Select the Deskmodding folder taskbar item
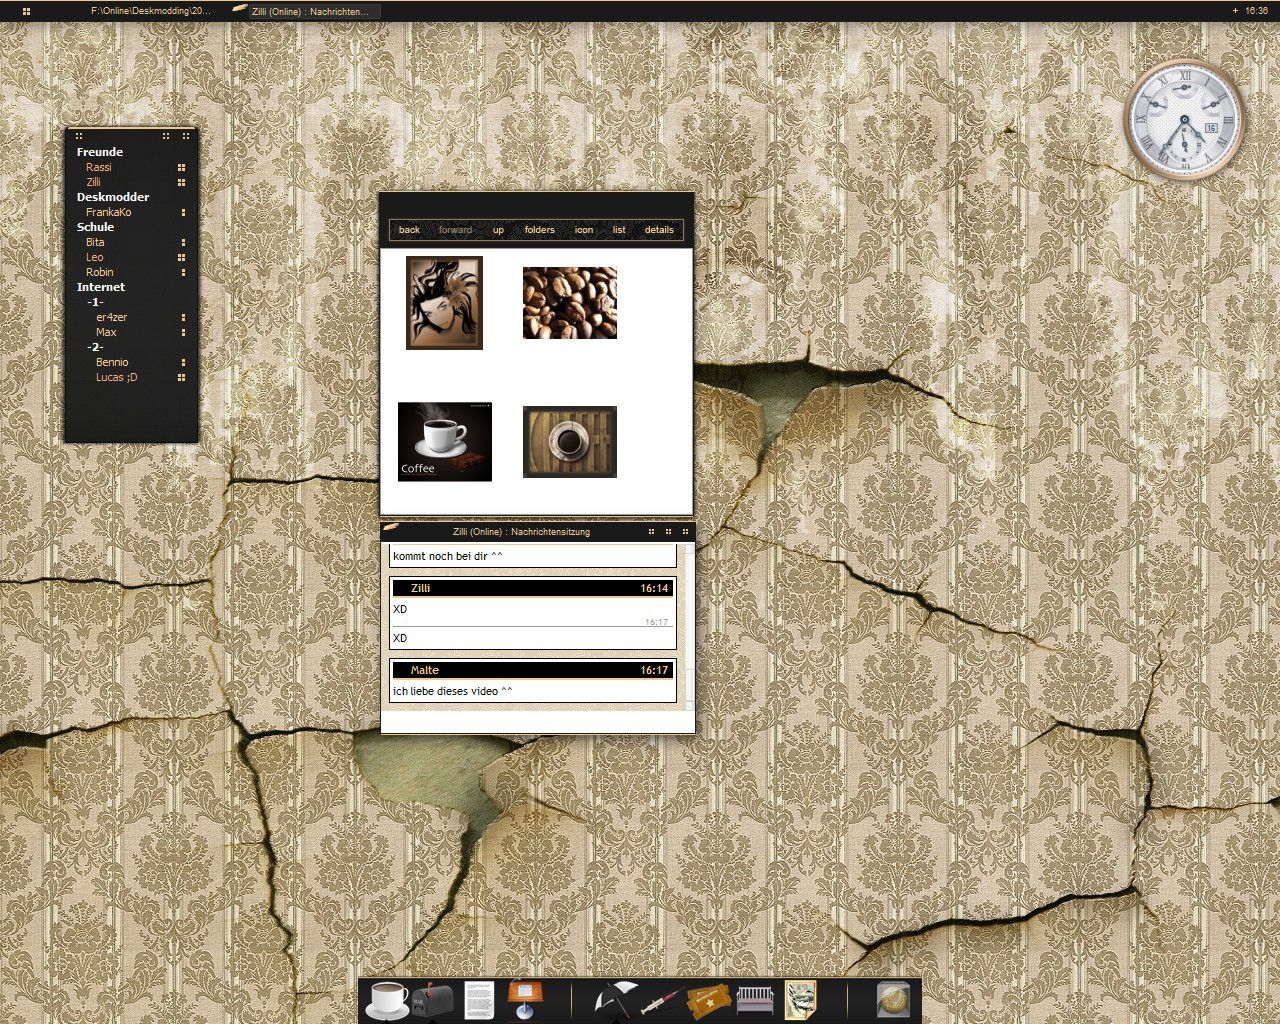 (150, 11)
